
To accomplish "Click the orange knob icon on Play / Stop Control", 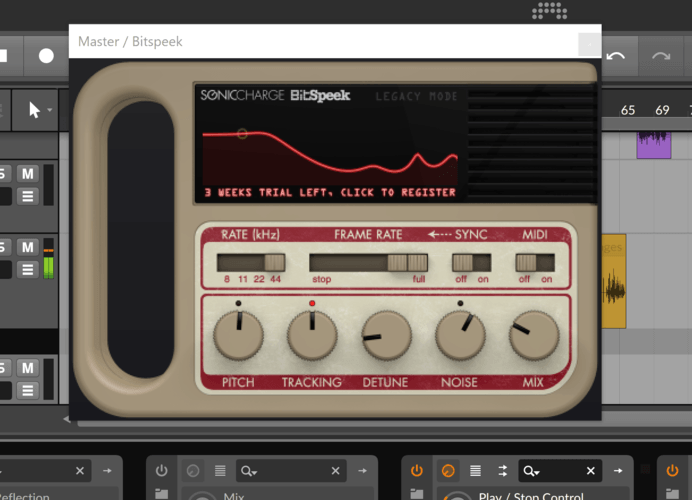I will click(x=448, y=471).
